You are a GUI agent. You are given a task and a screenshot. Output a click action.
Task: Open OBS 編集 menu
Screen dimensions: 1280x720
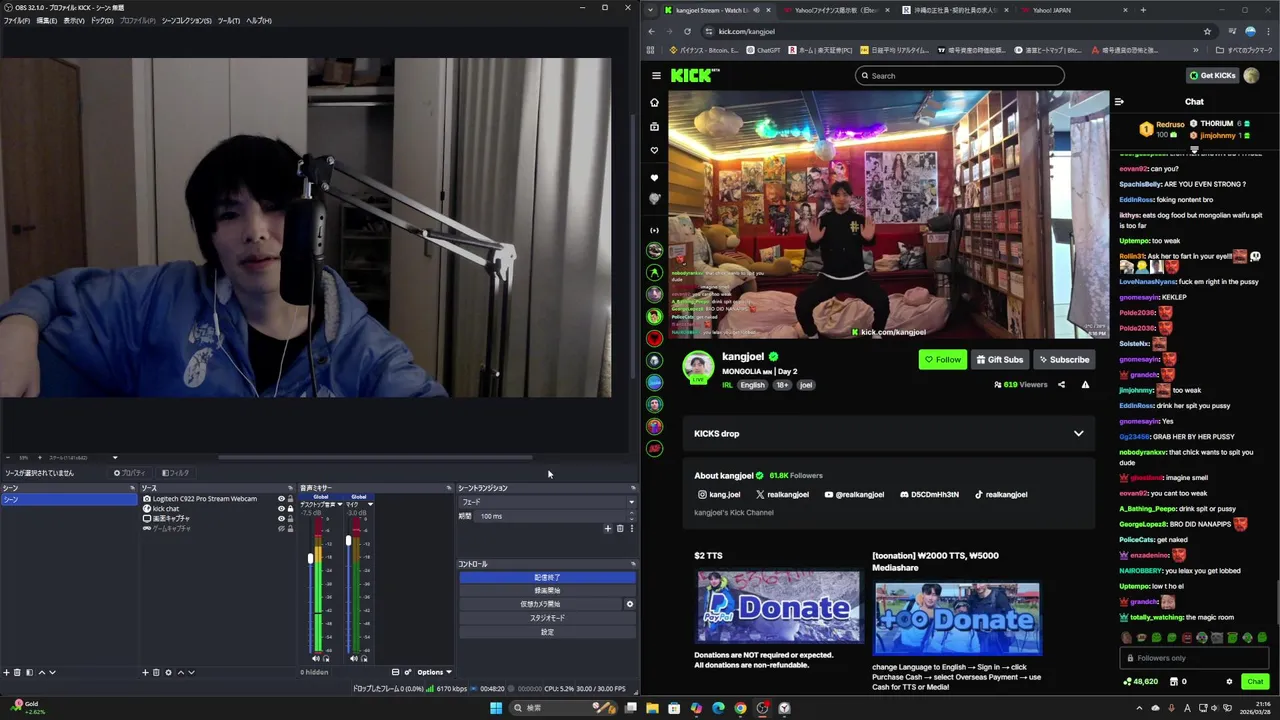coord(46,20)
